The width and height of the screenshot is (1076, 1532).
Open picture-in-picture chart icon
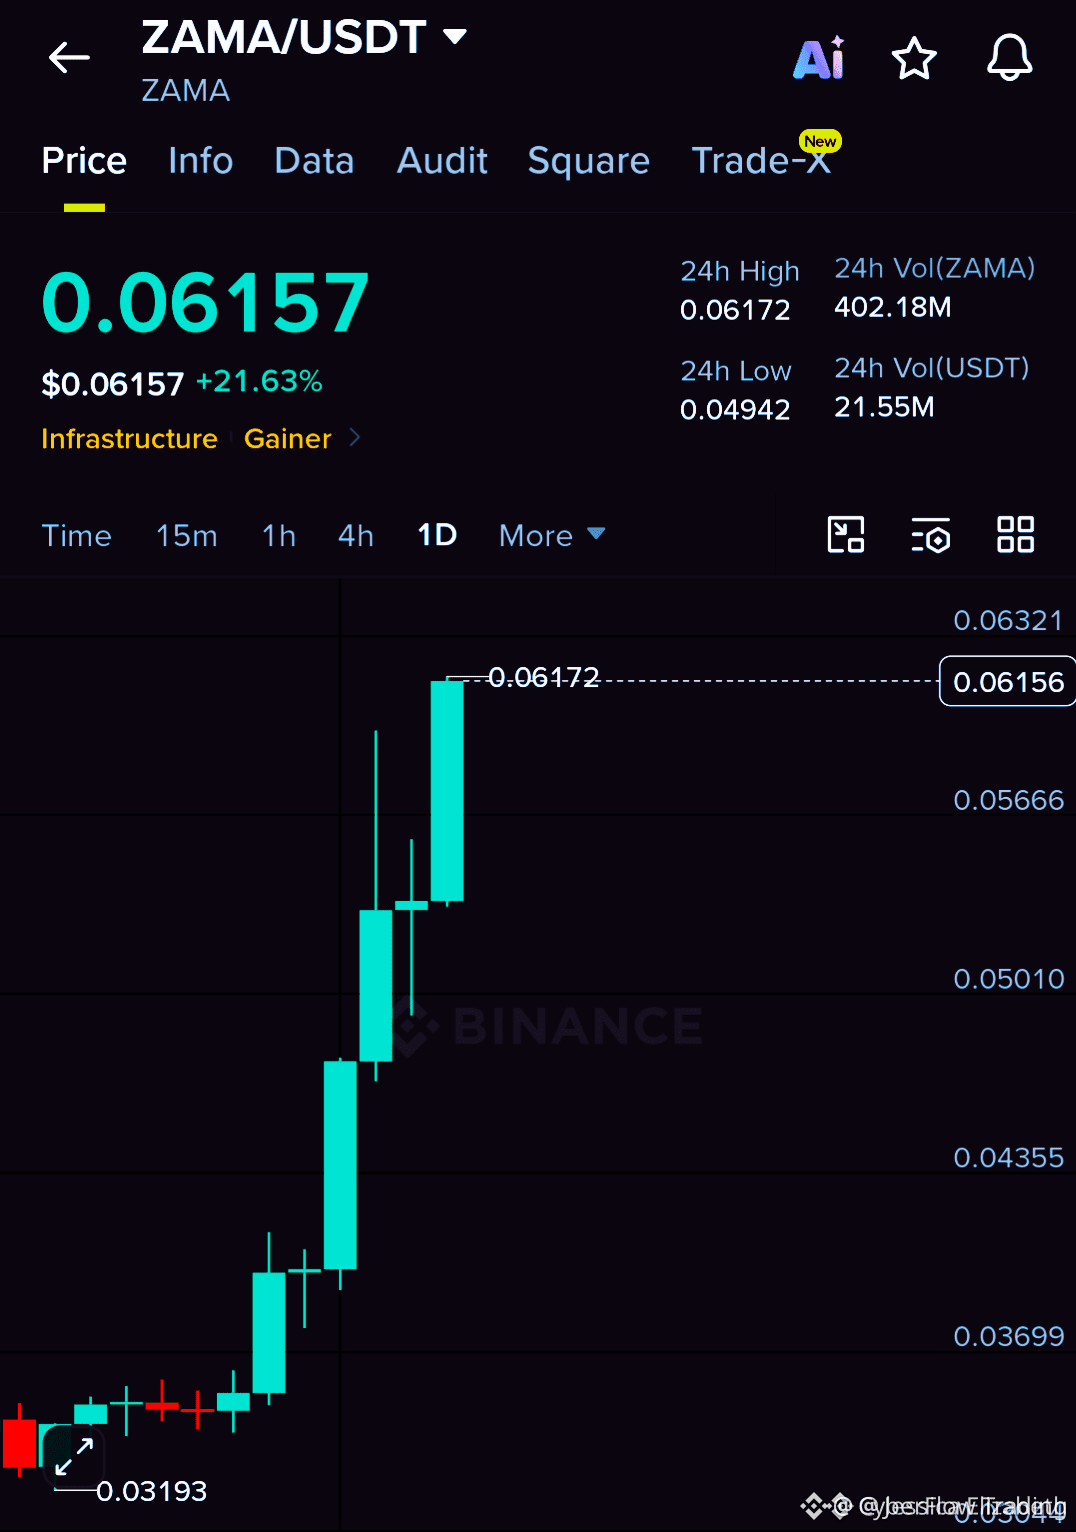point(846,535)
